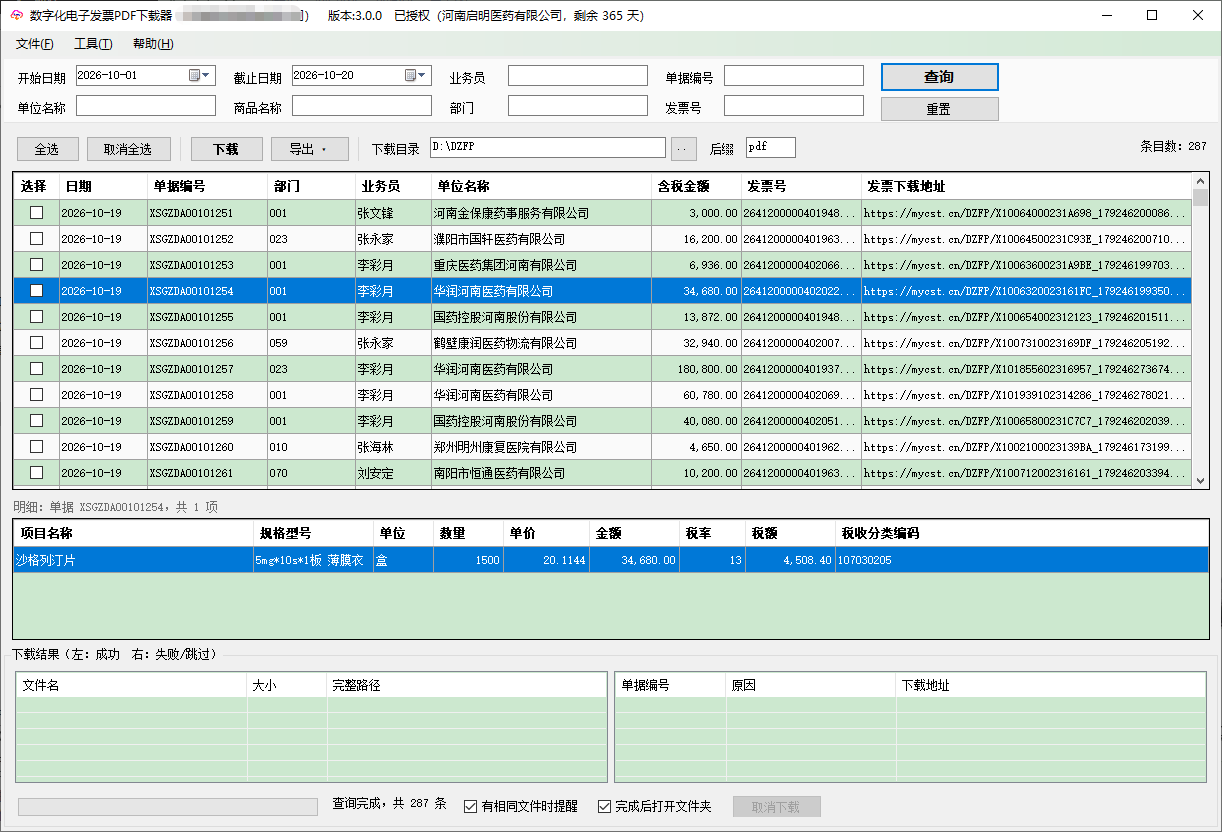Screen dimensions: 1222x832
Task: Click scroll-up arrow of invoice list scrollbar
Action: coord(1201,182)
